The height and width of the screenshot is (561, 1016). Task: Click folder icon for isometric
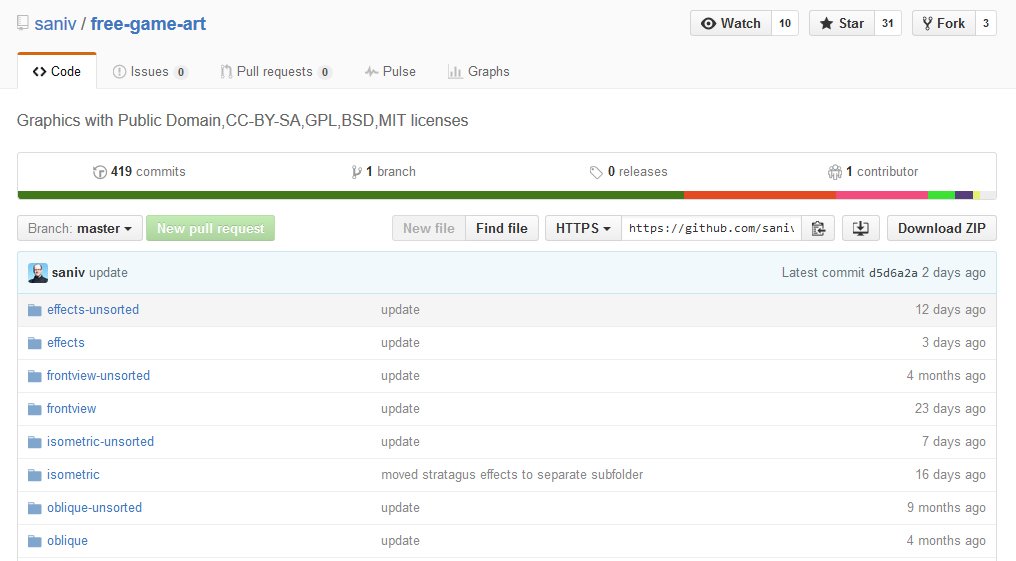point(35,475)
